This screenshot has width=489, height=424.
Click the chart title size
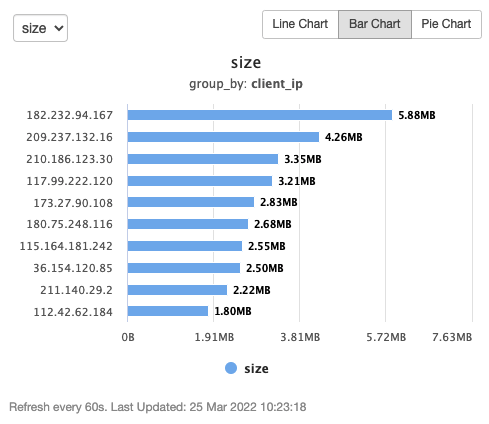pyautogui.click(x=246, y=63)
